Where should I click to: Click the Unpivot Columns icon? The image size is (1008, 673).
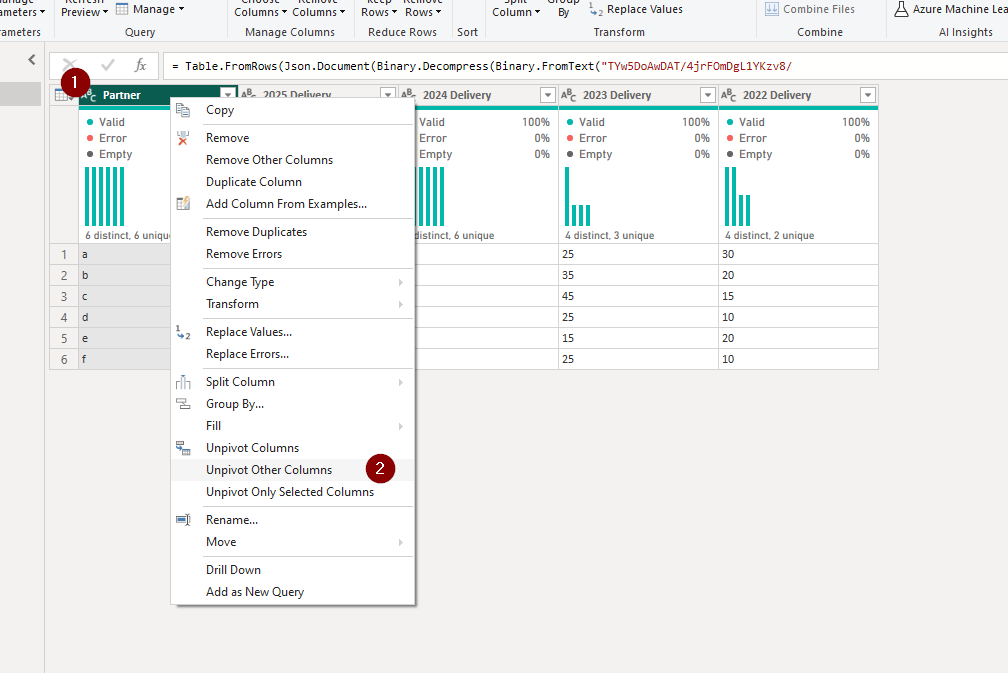pyautogui.click(x=183, y=448)
